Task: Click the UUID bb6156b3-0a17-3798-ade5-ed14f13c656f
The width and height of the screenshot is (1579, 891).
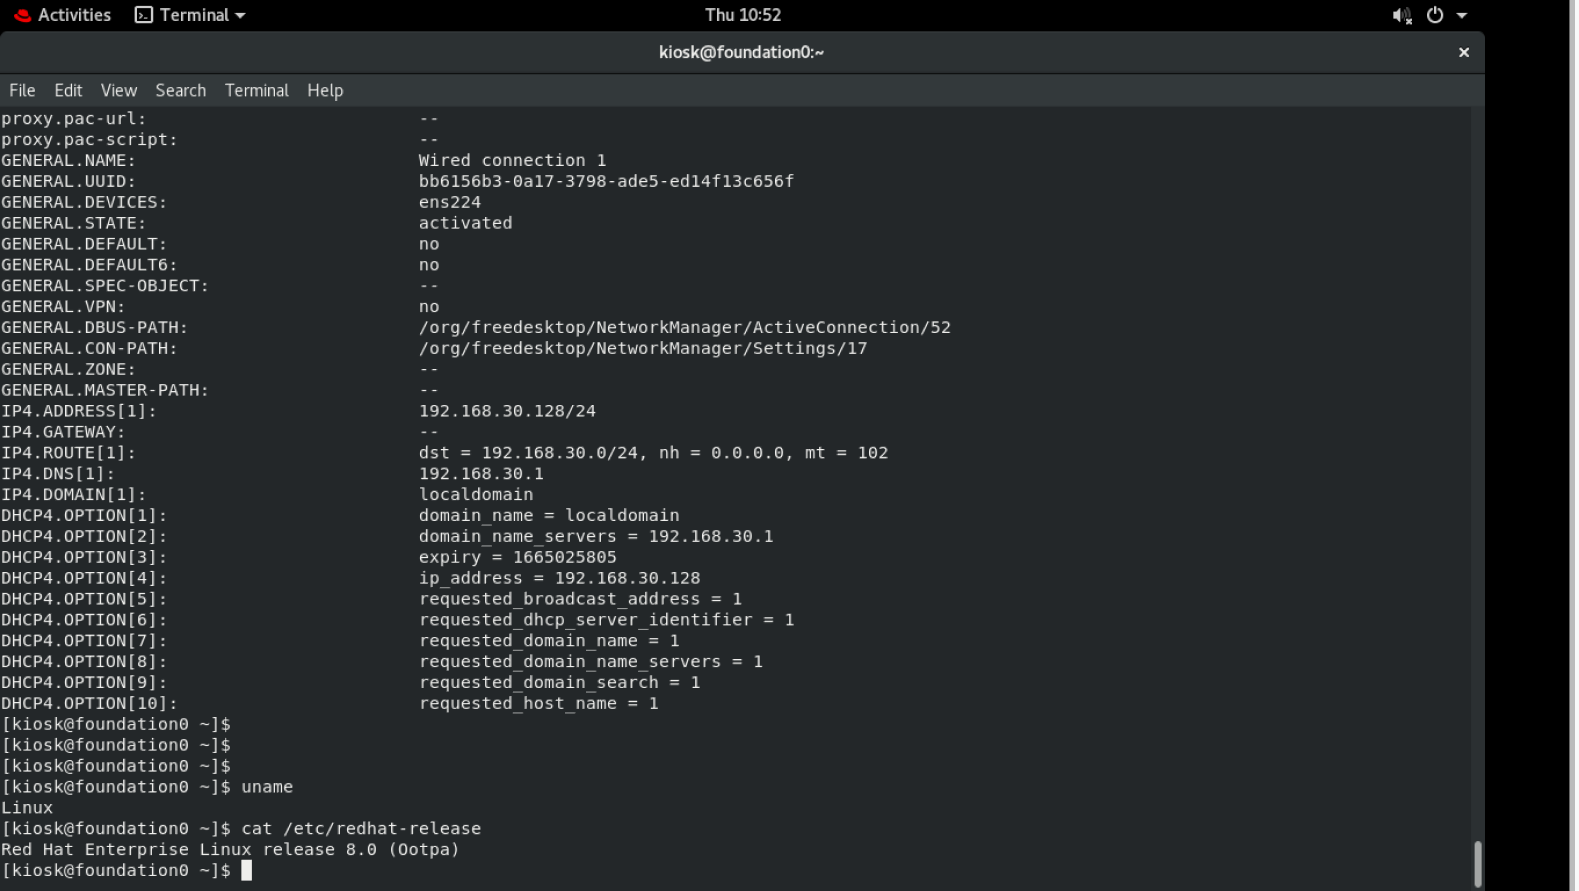Action: pyautogui.click(x=606, y=181)
